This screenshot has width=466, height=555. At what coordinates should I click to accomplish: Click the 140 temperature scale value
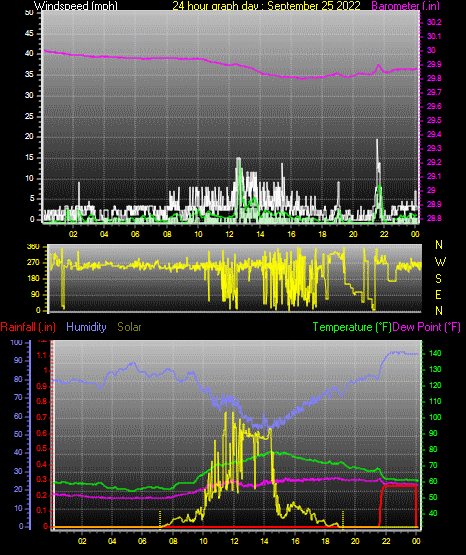click(435, 353)
